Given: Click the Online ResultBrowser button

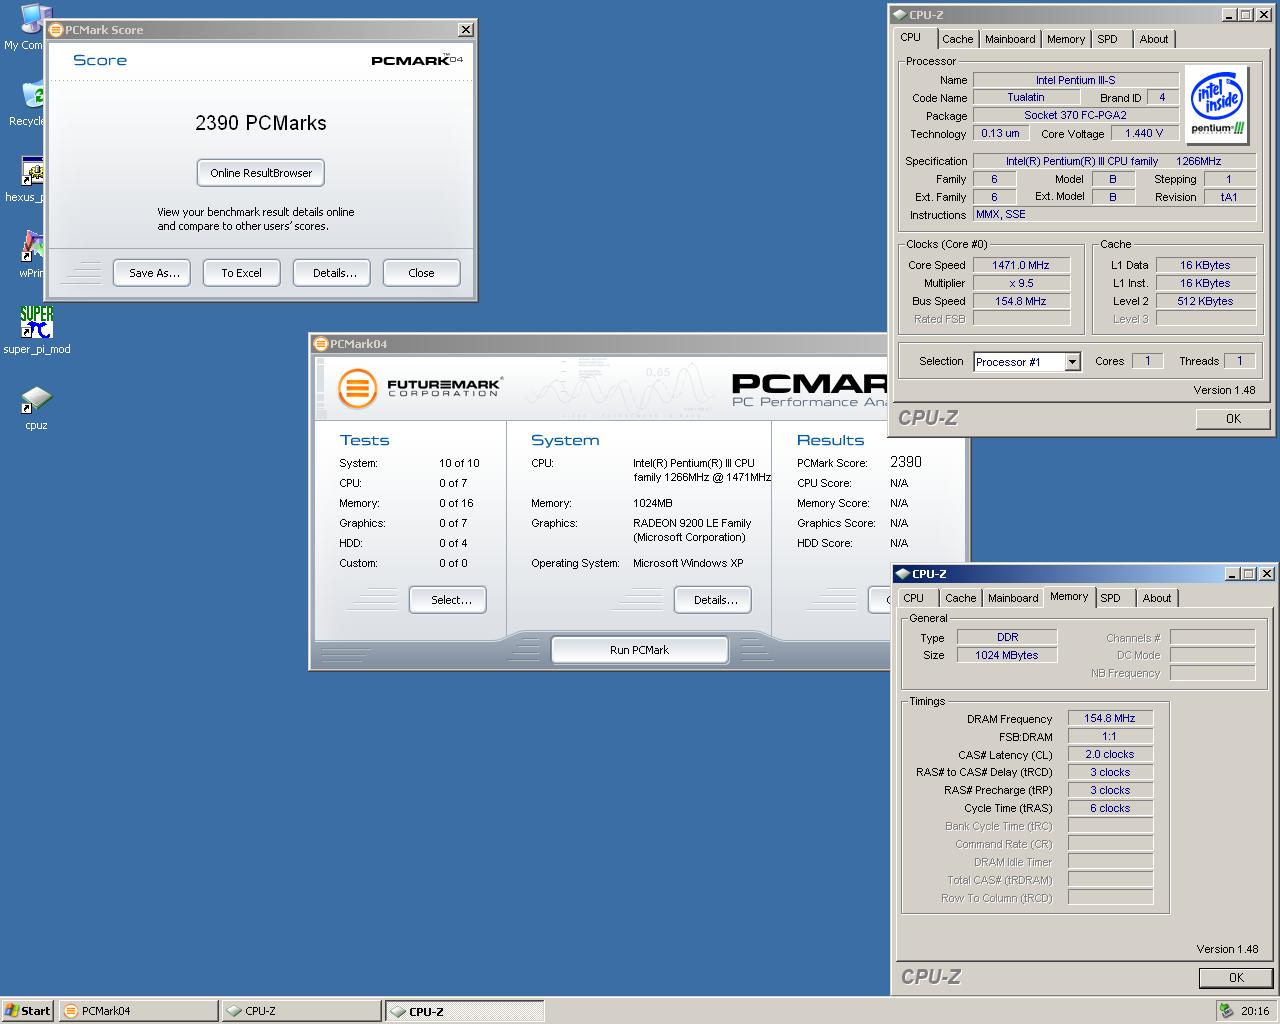Looking at the screenshot, I should pyautogui.click(x=261, y=173).
